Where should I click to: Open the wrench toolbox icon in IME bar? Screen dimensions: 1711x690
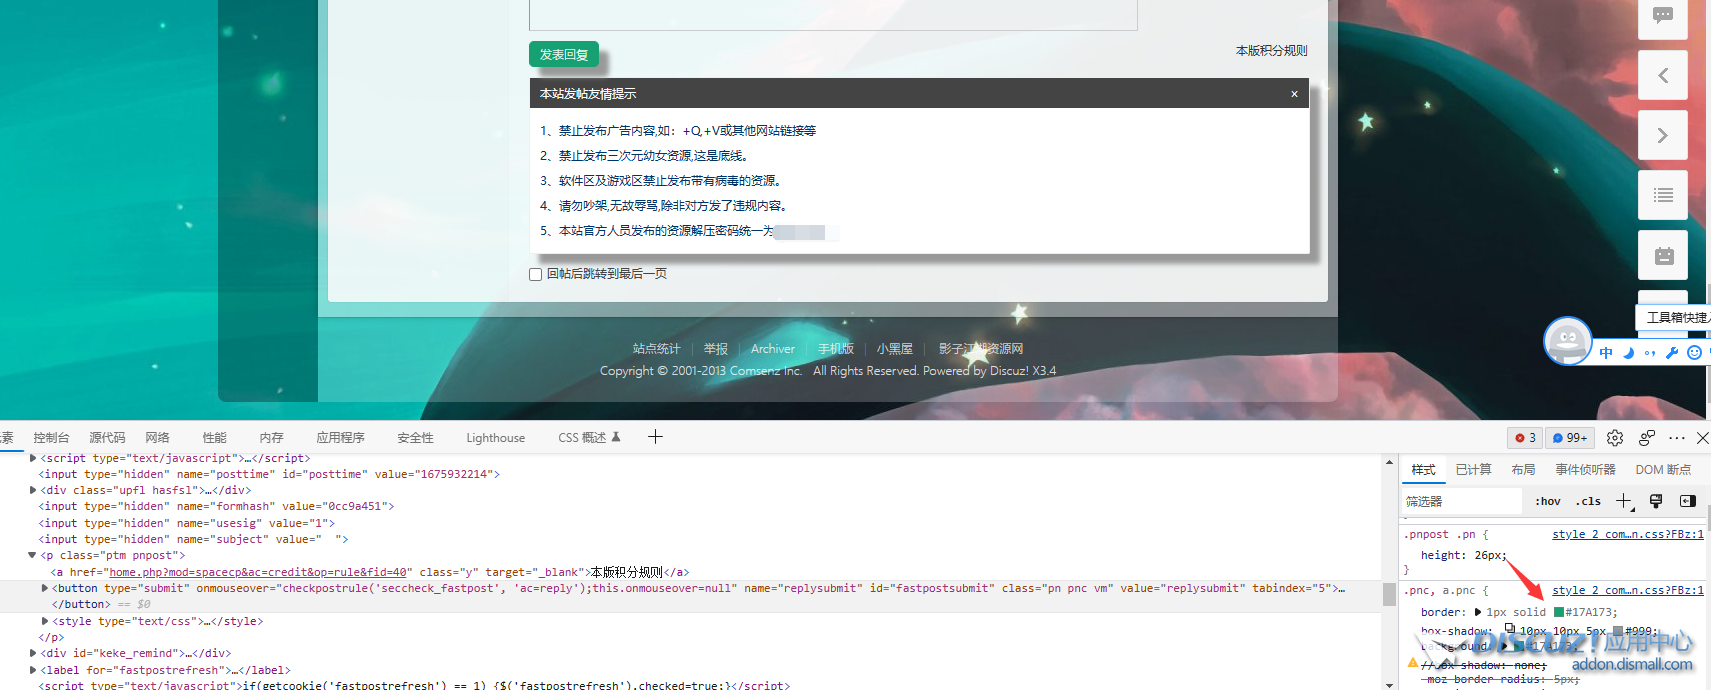(1672, 353)
